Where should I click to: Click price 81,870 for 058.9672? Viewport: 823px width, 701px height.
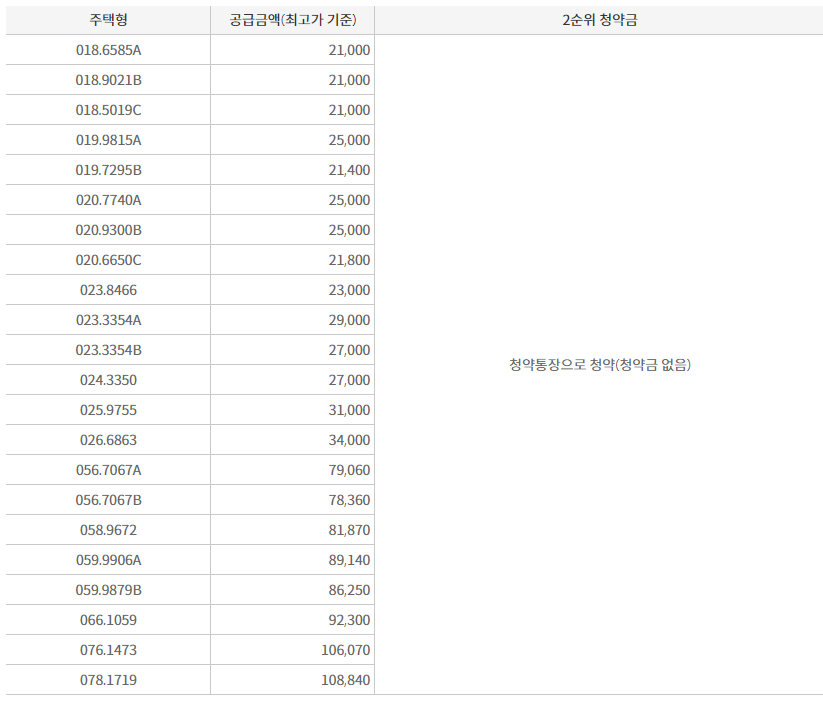click(x=349, y=530)
